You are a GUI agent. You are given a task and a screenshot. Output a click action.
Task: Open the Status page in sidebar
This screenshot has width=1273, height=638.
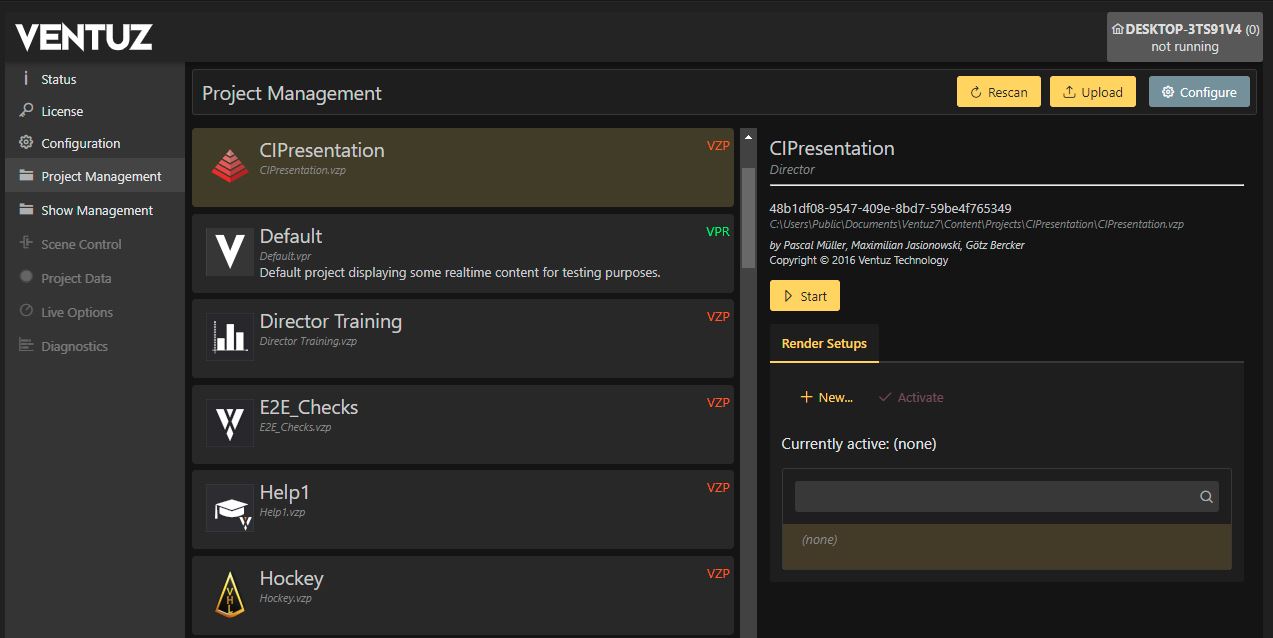click(58, 79)
